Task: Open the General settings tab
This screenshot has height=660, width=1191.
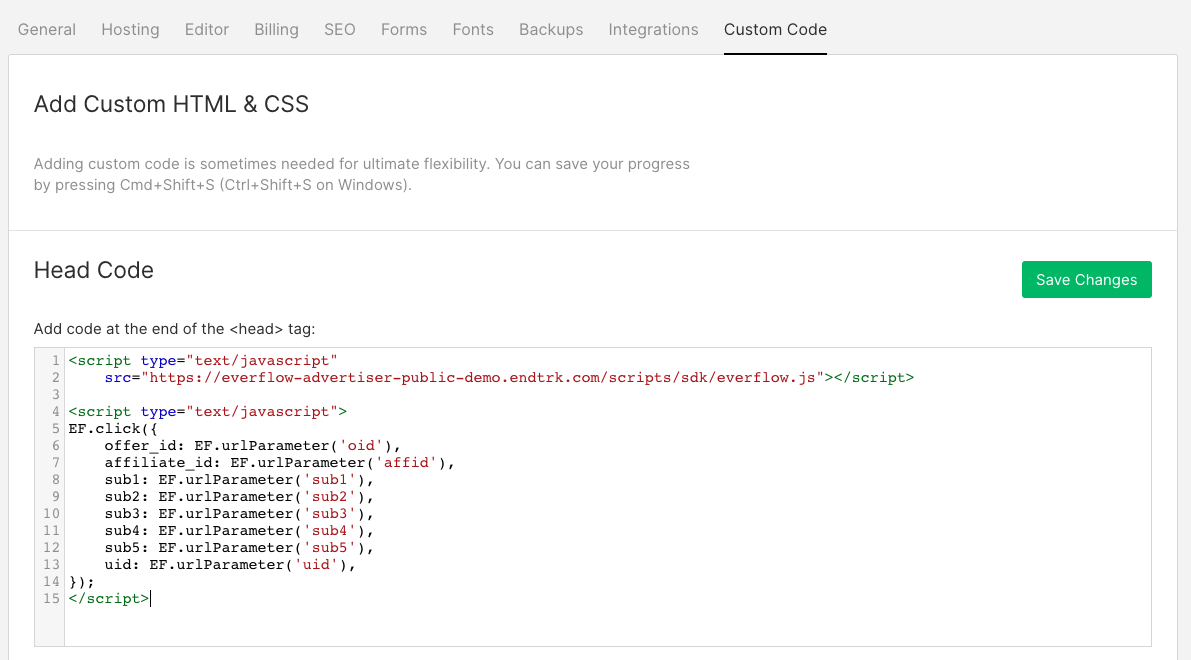Action: point(46,30)
